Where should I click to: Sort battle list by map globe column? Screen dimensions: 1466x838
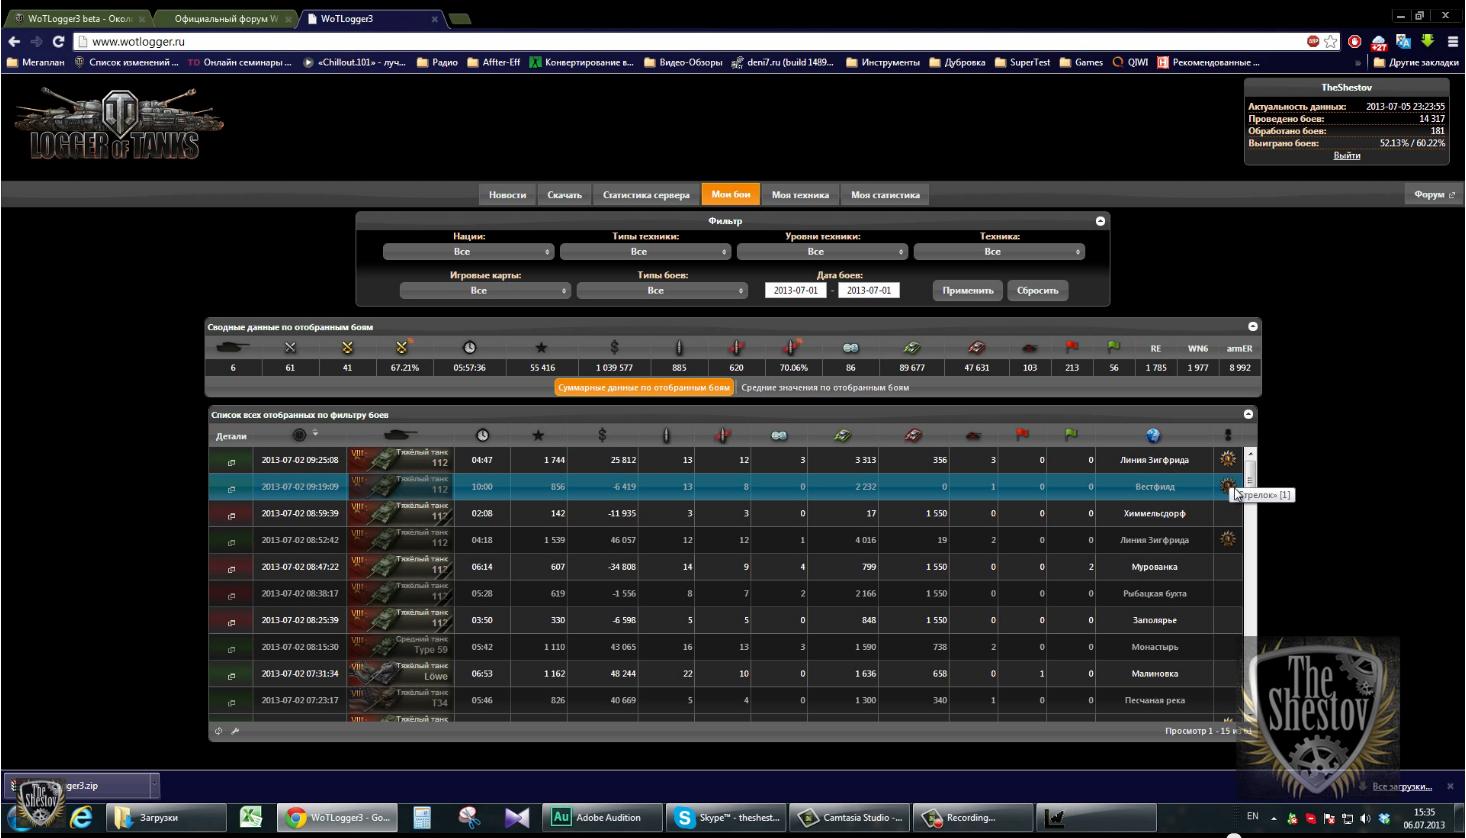1153,435
